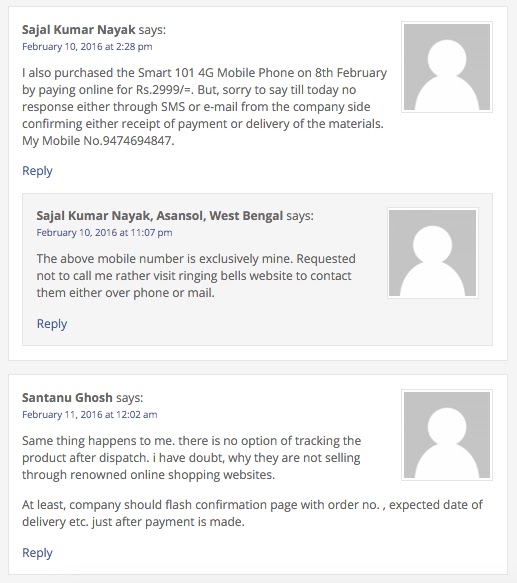Click the author name Sajal Kumar Nayak, Asansol, West Bengal
This screenshot has height=583, width=517.
tap(160, 216)
